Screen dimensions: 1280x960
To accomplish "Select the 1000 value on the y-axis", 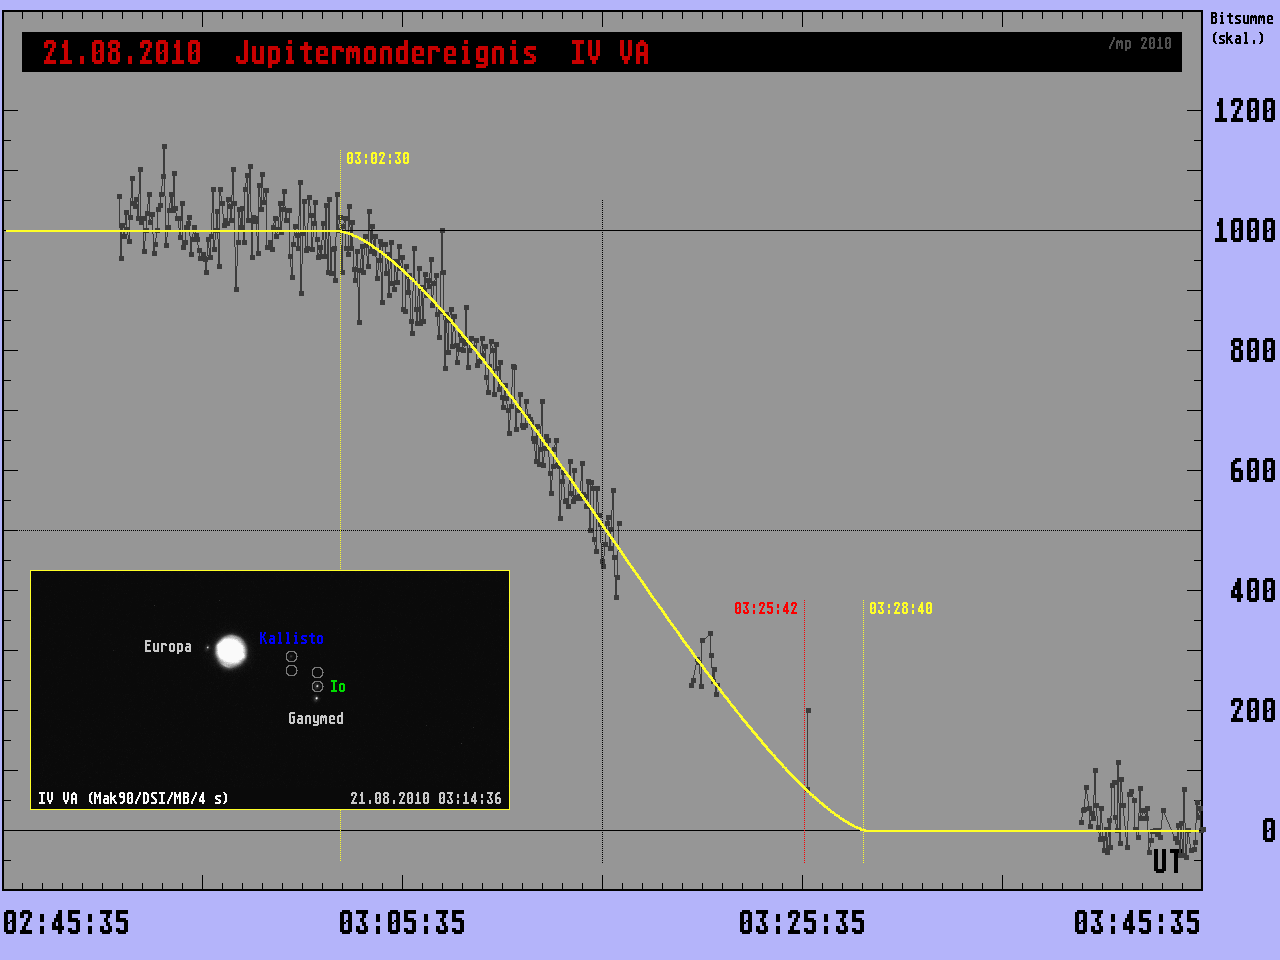I will tap(1244, 231).
